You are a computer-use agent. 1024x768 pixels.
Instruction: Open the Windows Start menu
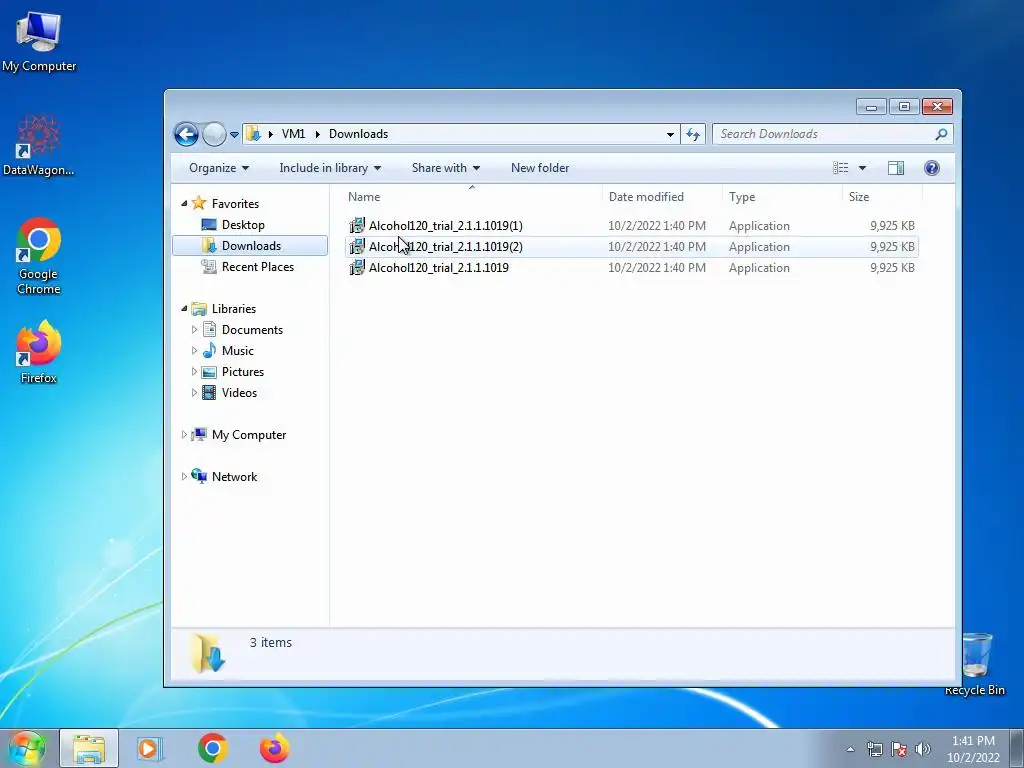[x=27, y=748]
